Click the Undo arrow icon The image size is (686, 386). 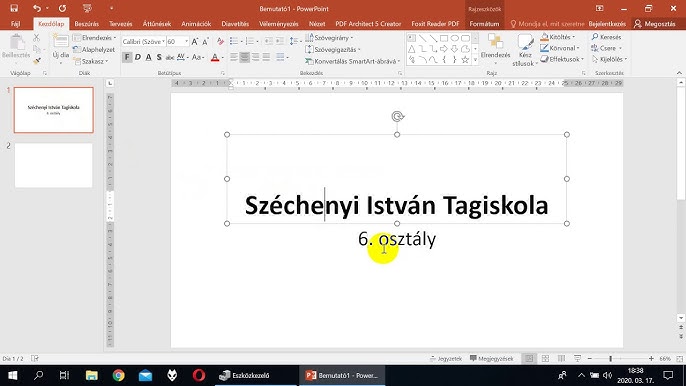point(37,8)
